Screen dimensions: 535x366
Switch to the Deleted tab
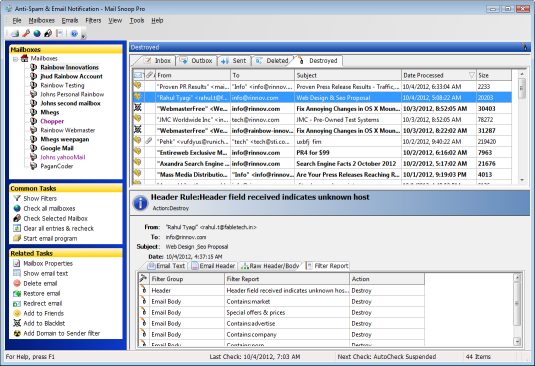click(272, 61)
